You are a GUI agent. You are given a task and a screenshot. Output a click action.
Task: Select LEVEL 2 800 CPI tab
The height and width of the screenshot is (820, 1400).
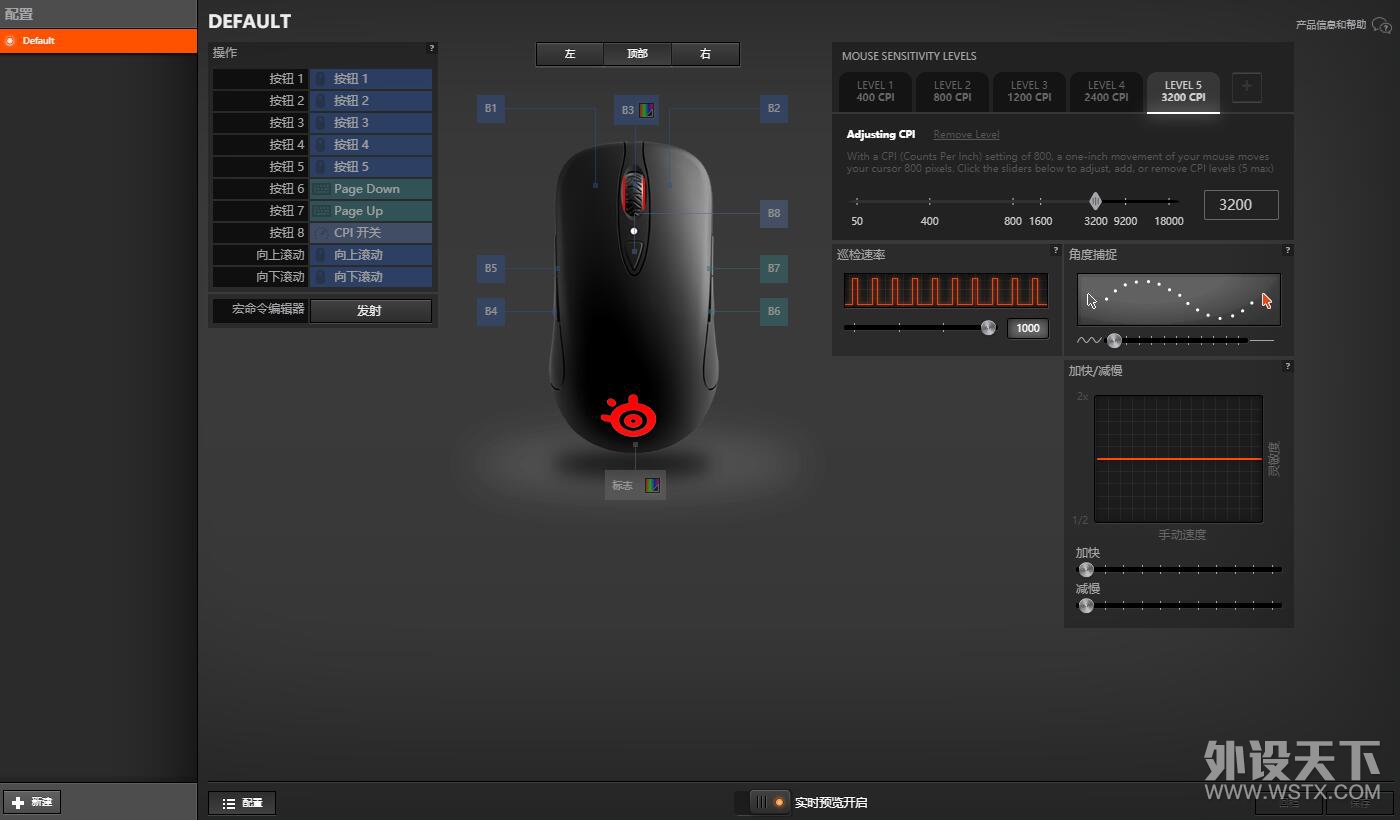click(x=952, y=92)
